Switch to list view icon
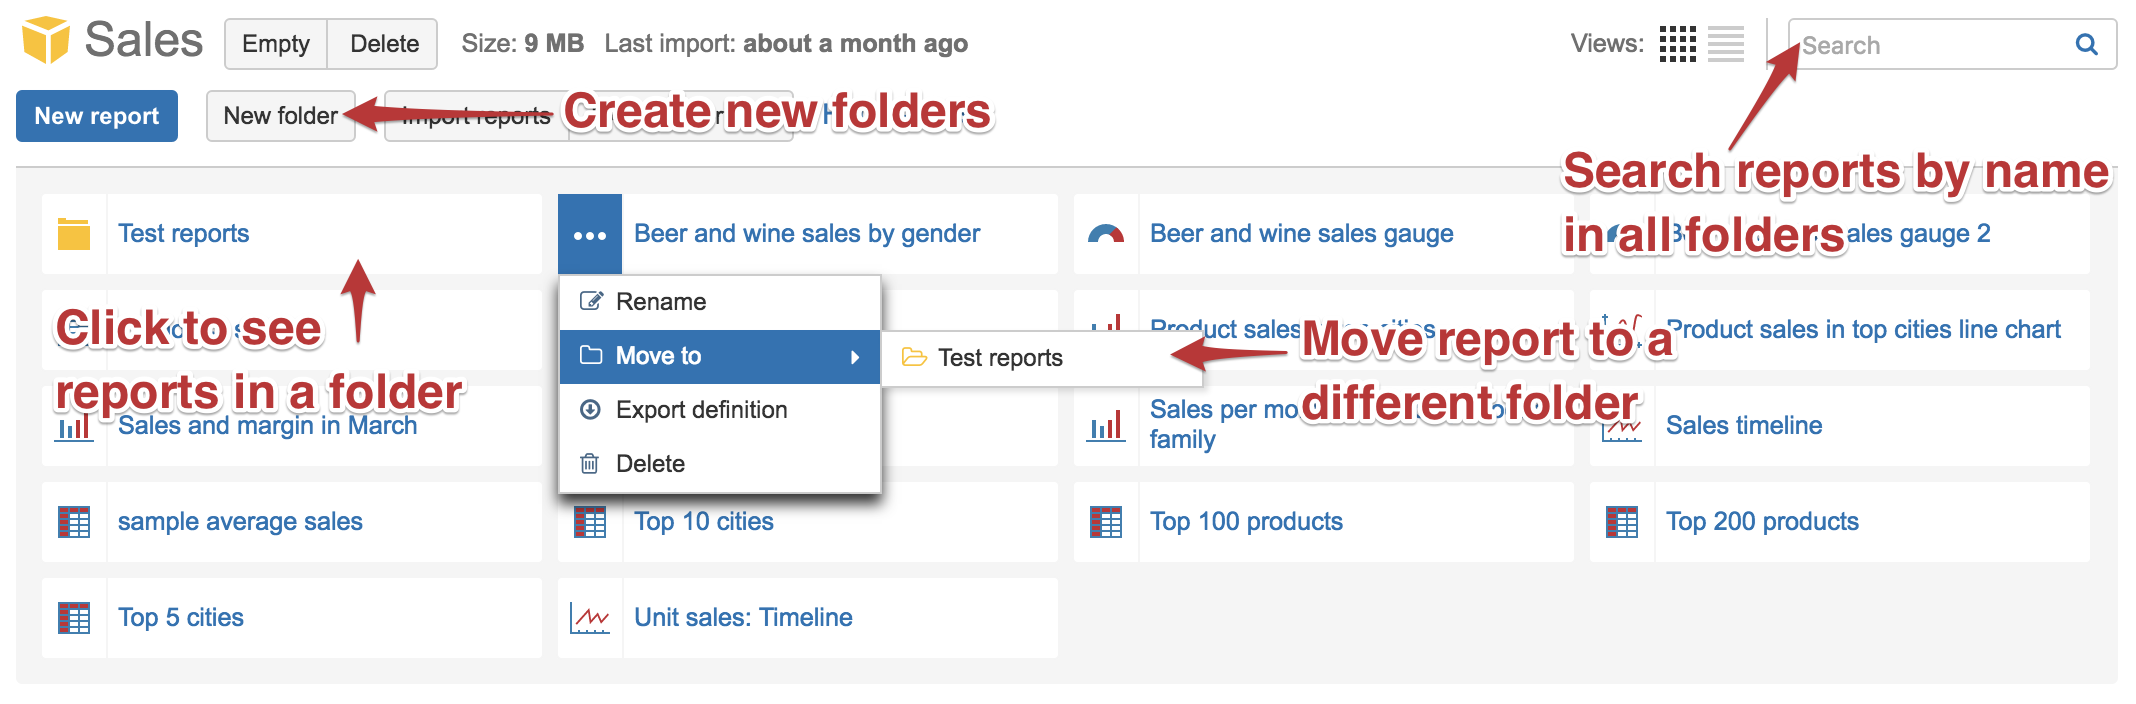This screenshot has width=2136, height=704. click(1725, 44)
